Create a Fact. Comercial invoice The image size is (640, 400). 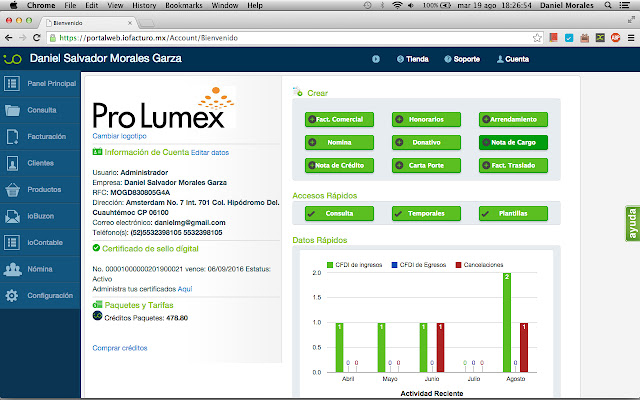pos(339,120)
